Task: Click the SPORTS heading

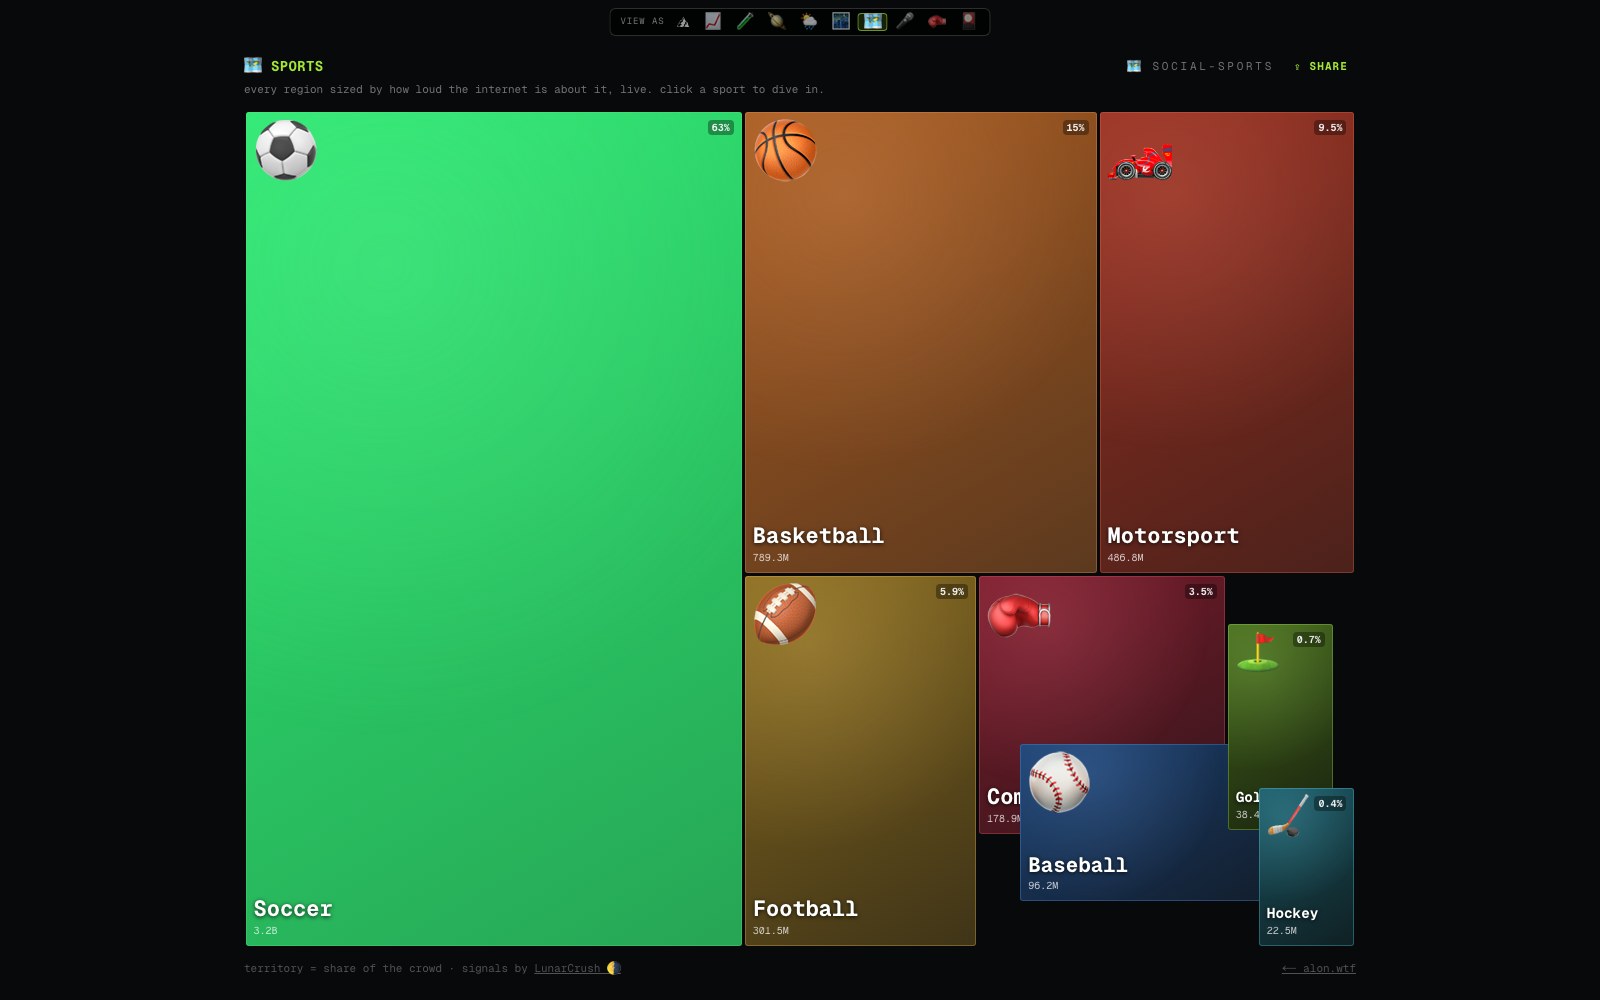Action: (x=297, y=66)
